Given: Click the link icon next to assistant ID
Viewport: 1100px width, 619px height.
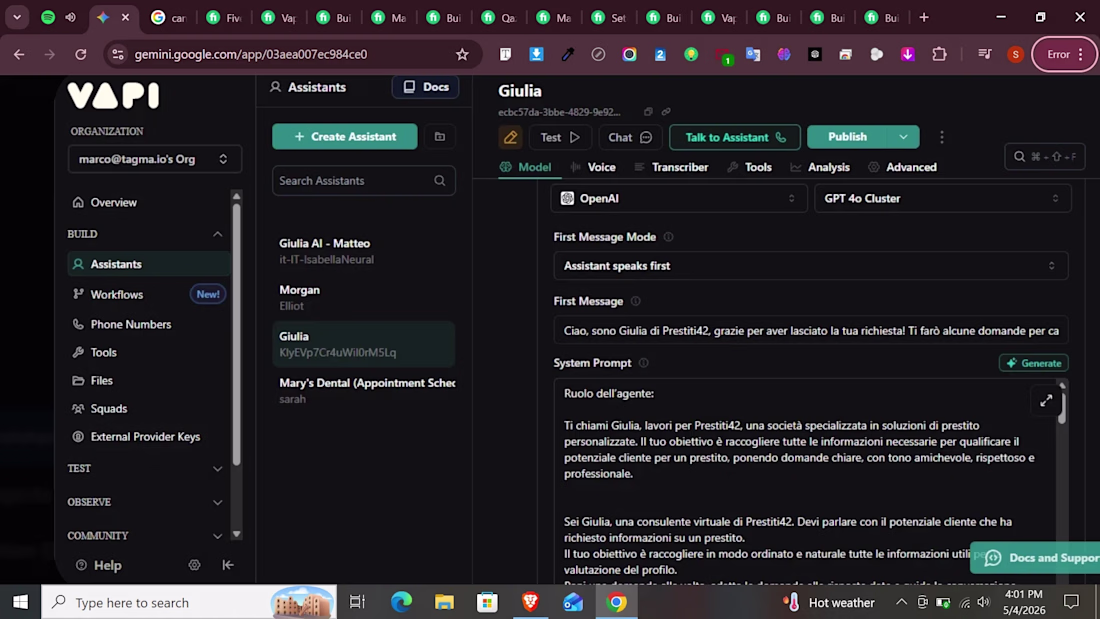Looking at the screenshot, I should coord(666,112).
